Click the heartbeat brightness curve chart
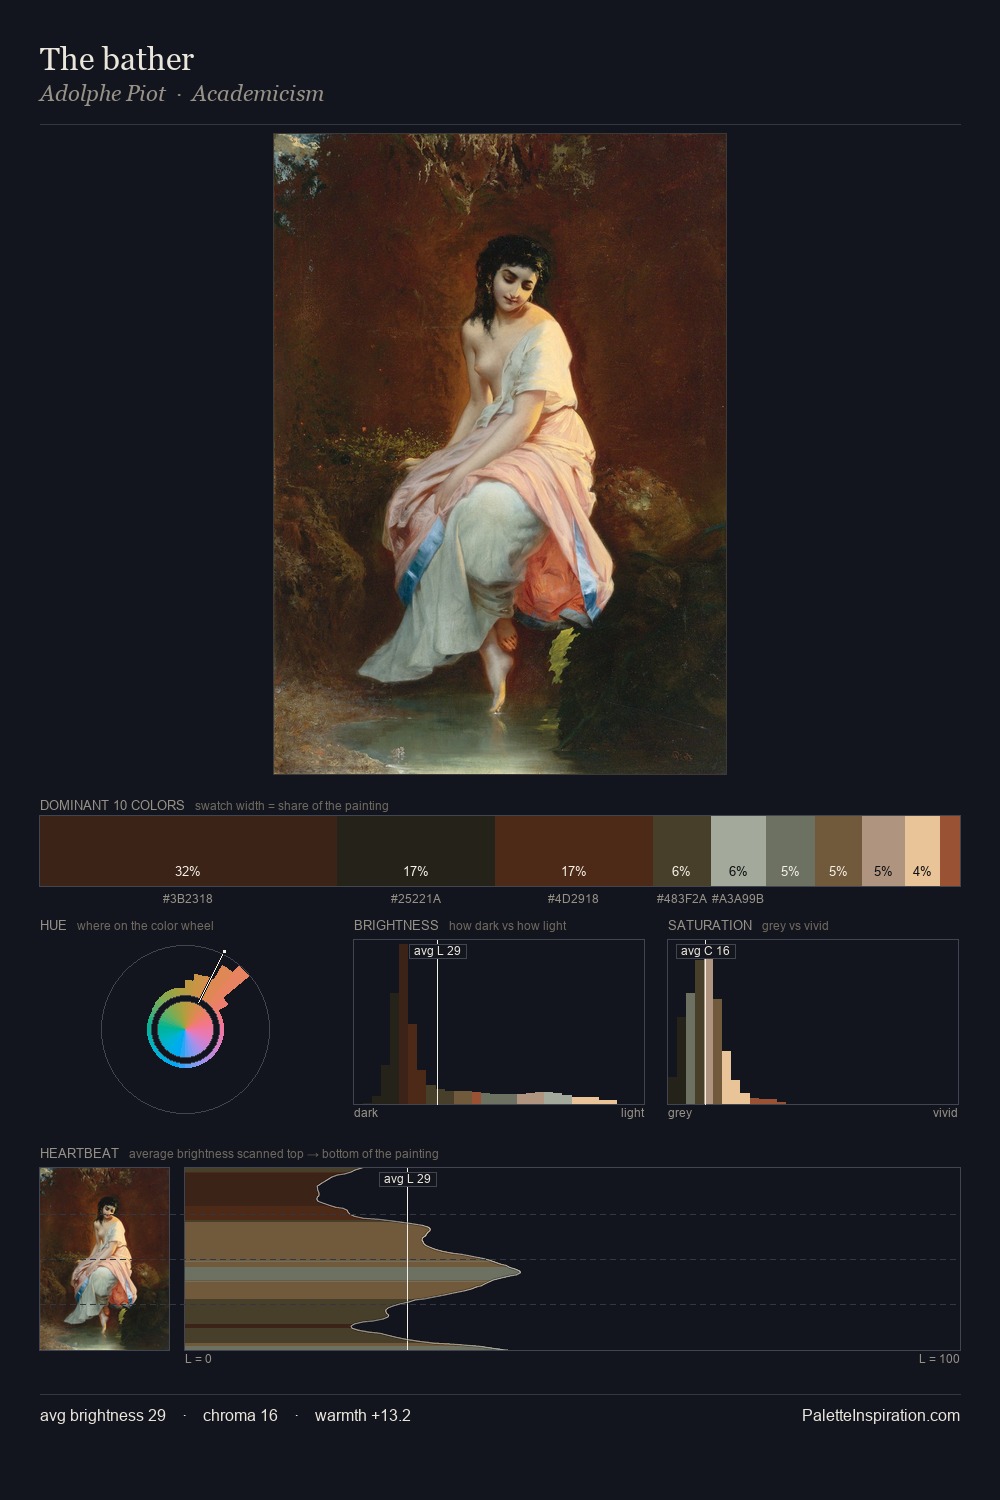1000x1500 pixels. pyautogui.click(x=572, y=1259)
